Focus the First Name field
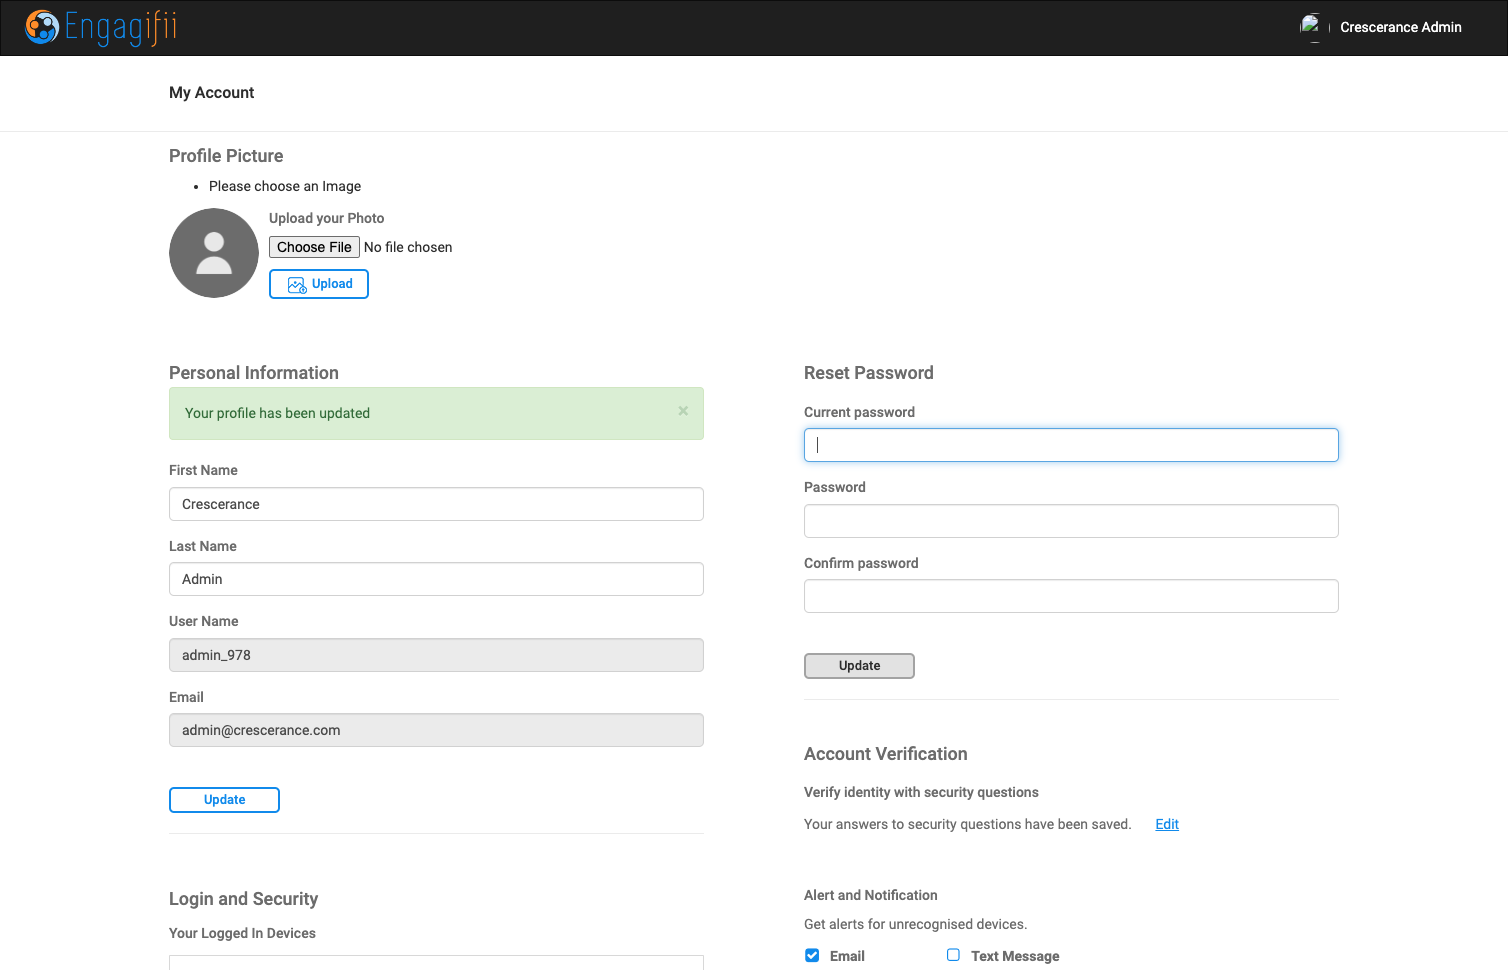 (436, 504)
